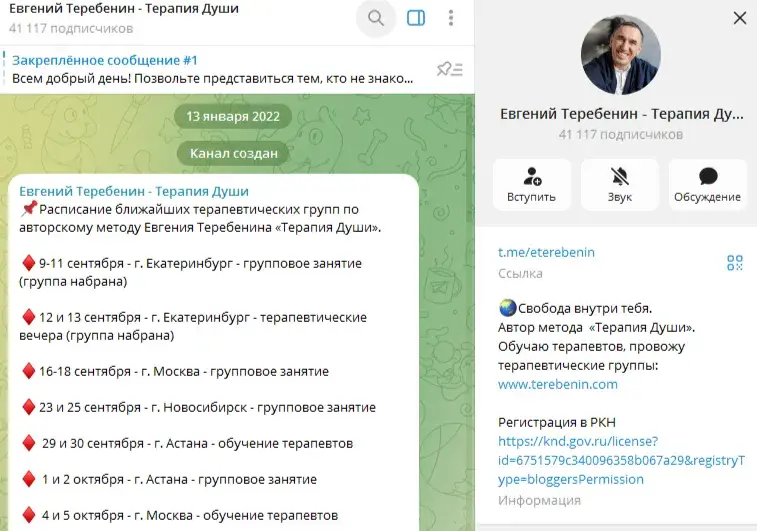Click the 23 и 25 сентября Новосибирск line
Screen dimensions: 757x531
click(198, 407)
